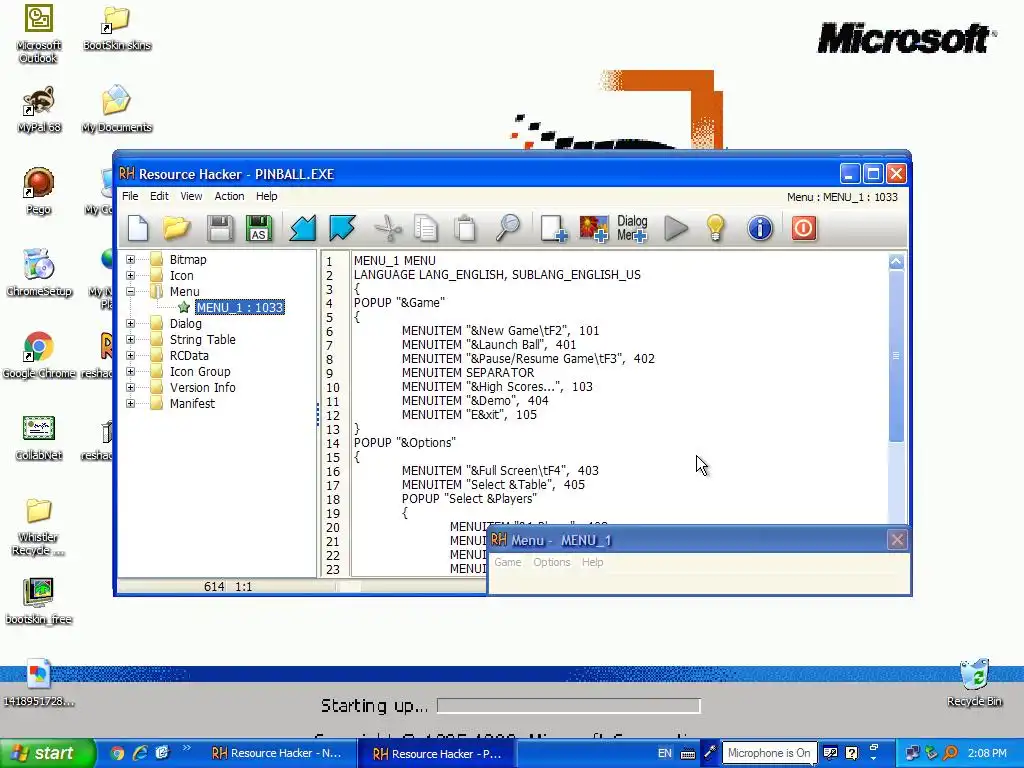
Task: Click the flower-image-with-plus toolbar icon
Action: [x=594, y=229]
